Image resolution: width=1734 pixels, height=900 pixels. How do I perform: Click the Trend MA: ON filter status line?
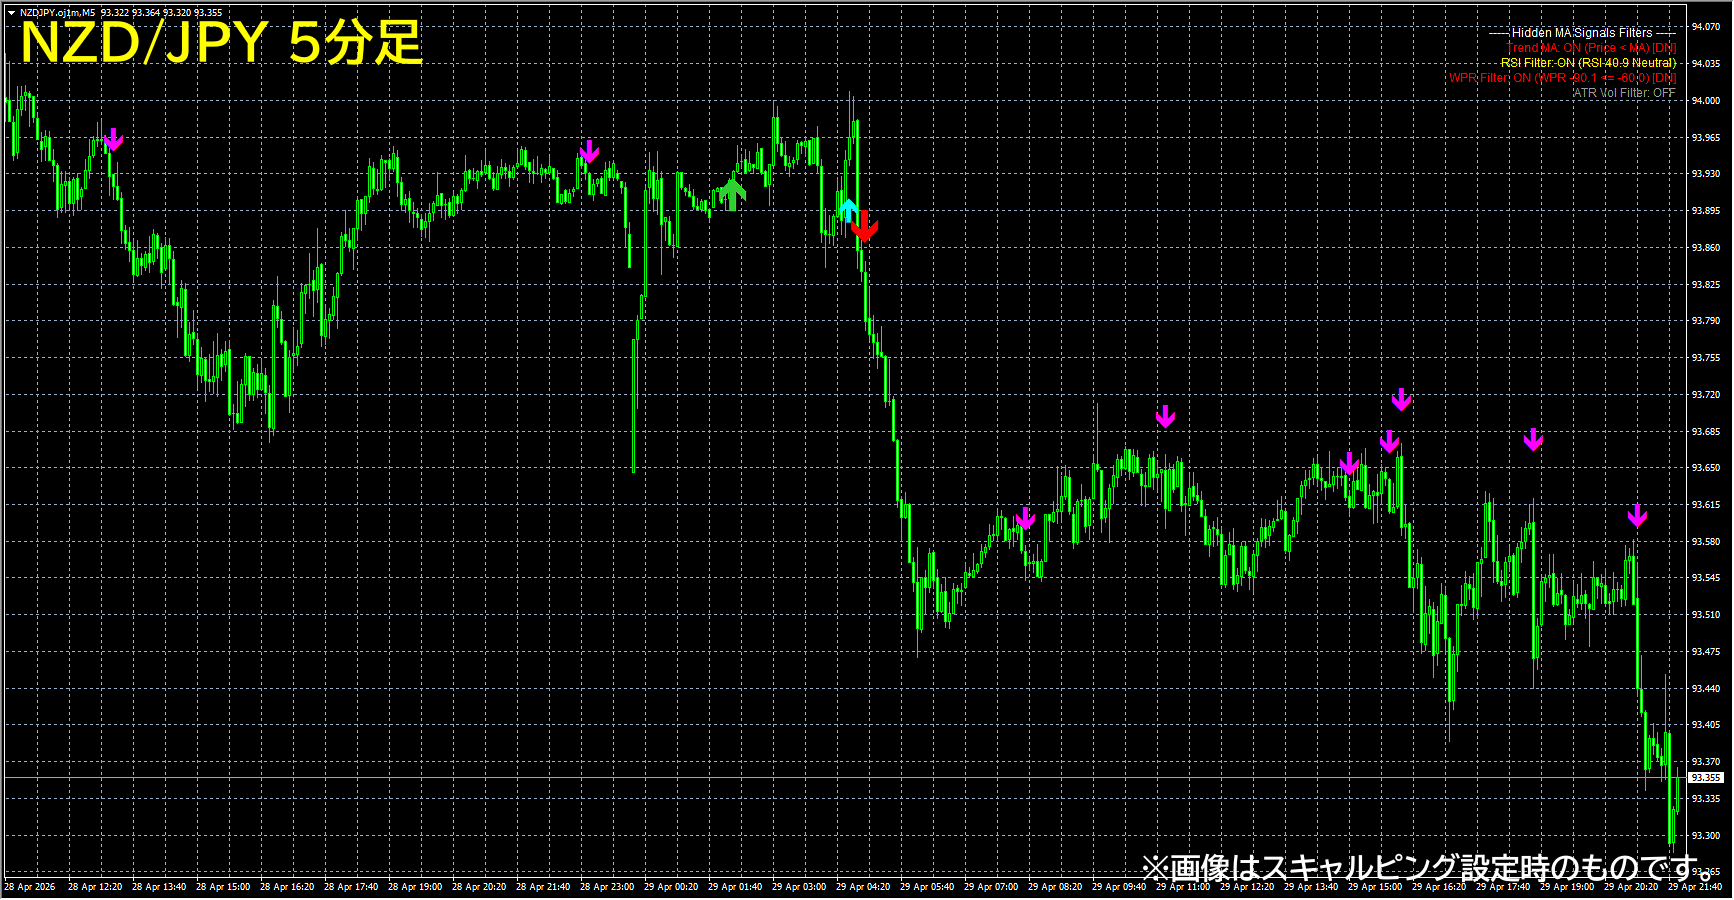pos(1592,48)
